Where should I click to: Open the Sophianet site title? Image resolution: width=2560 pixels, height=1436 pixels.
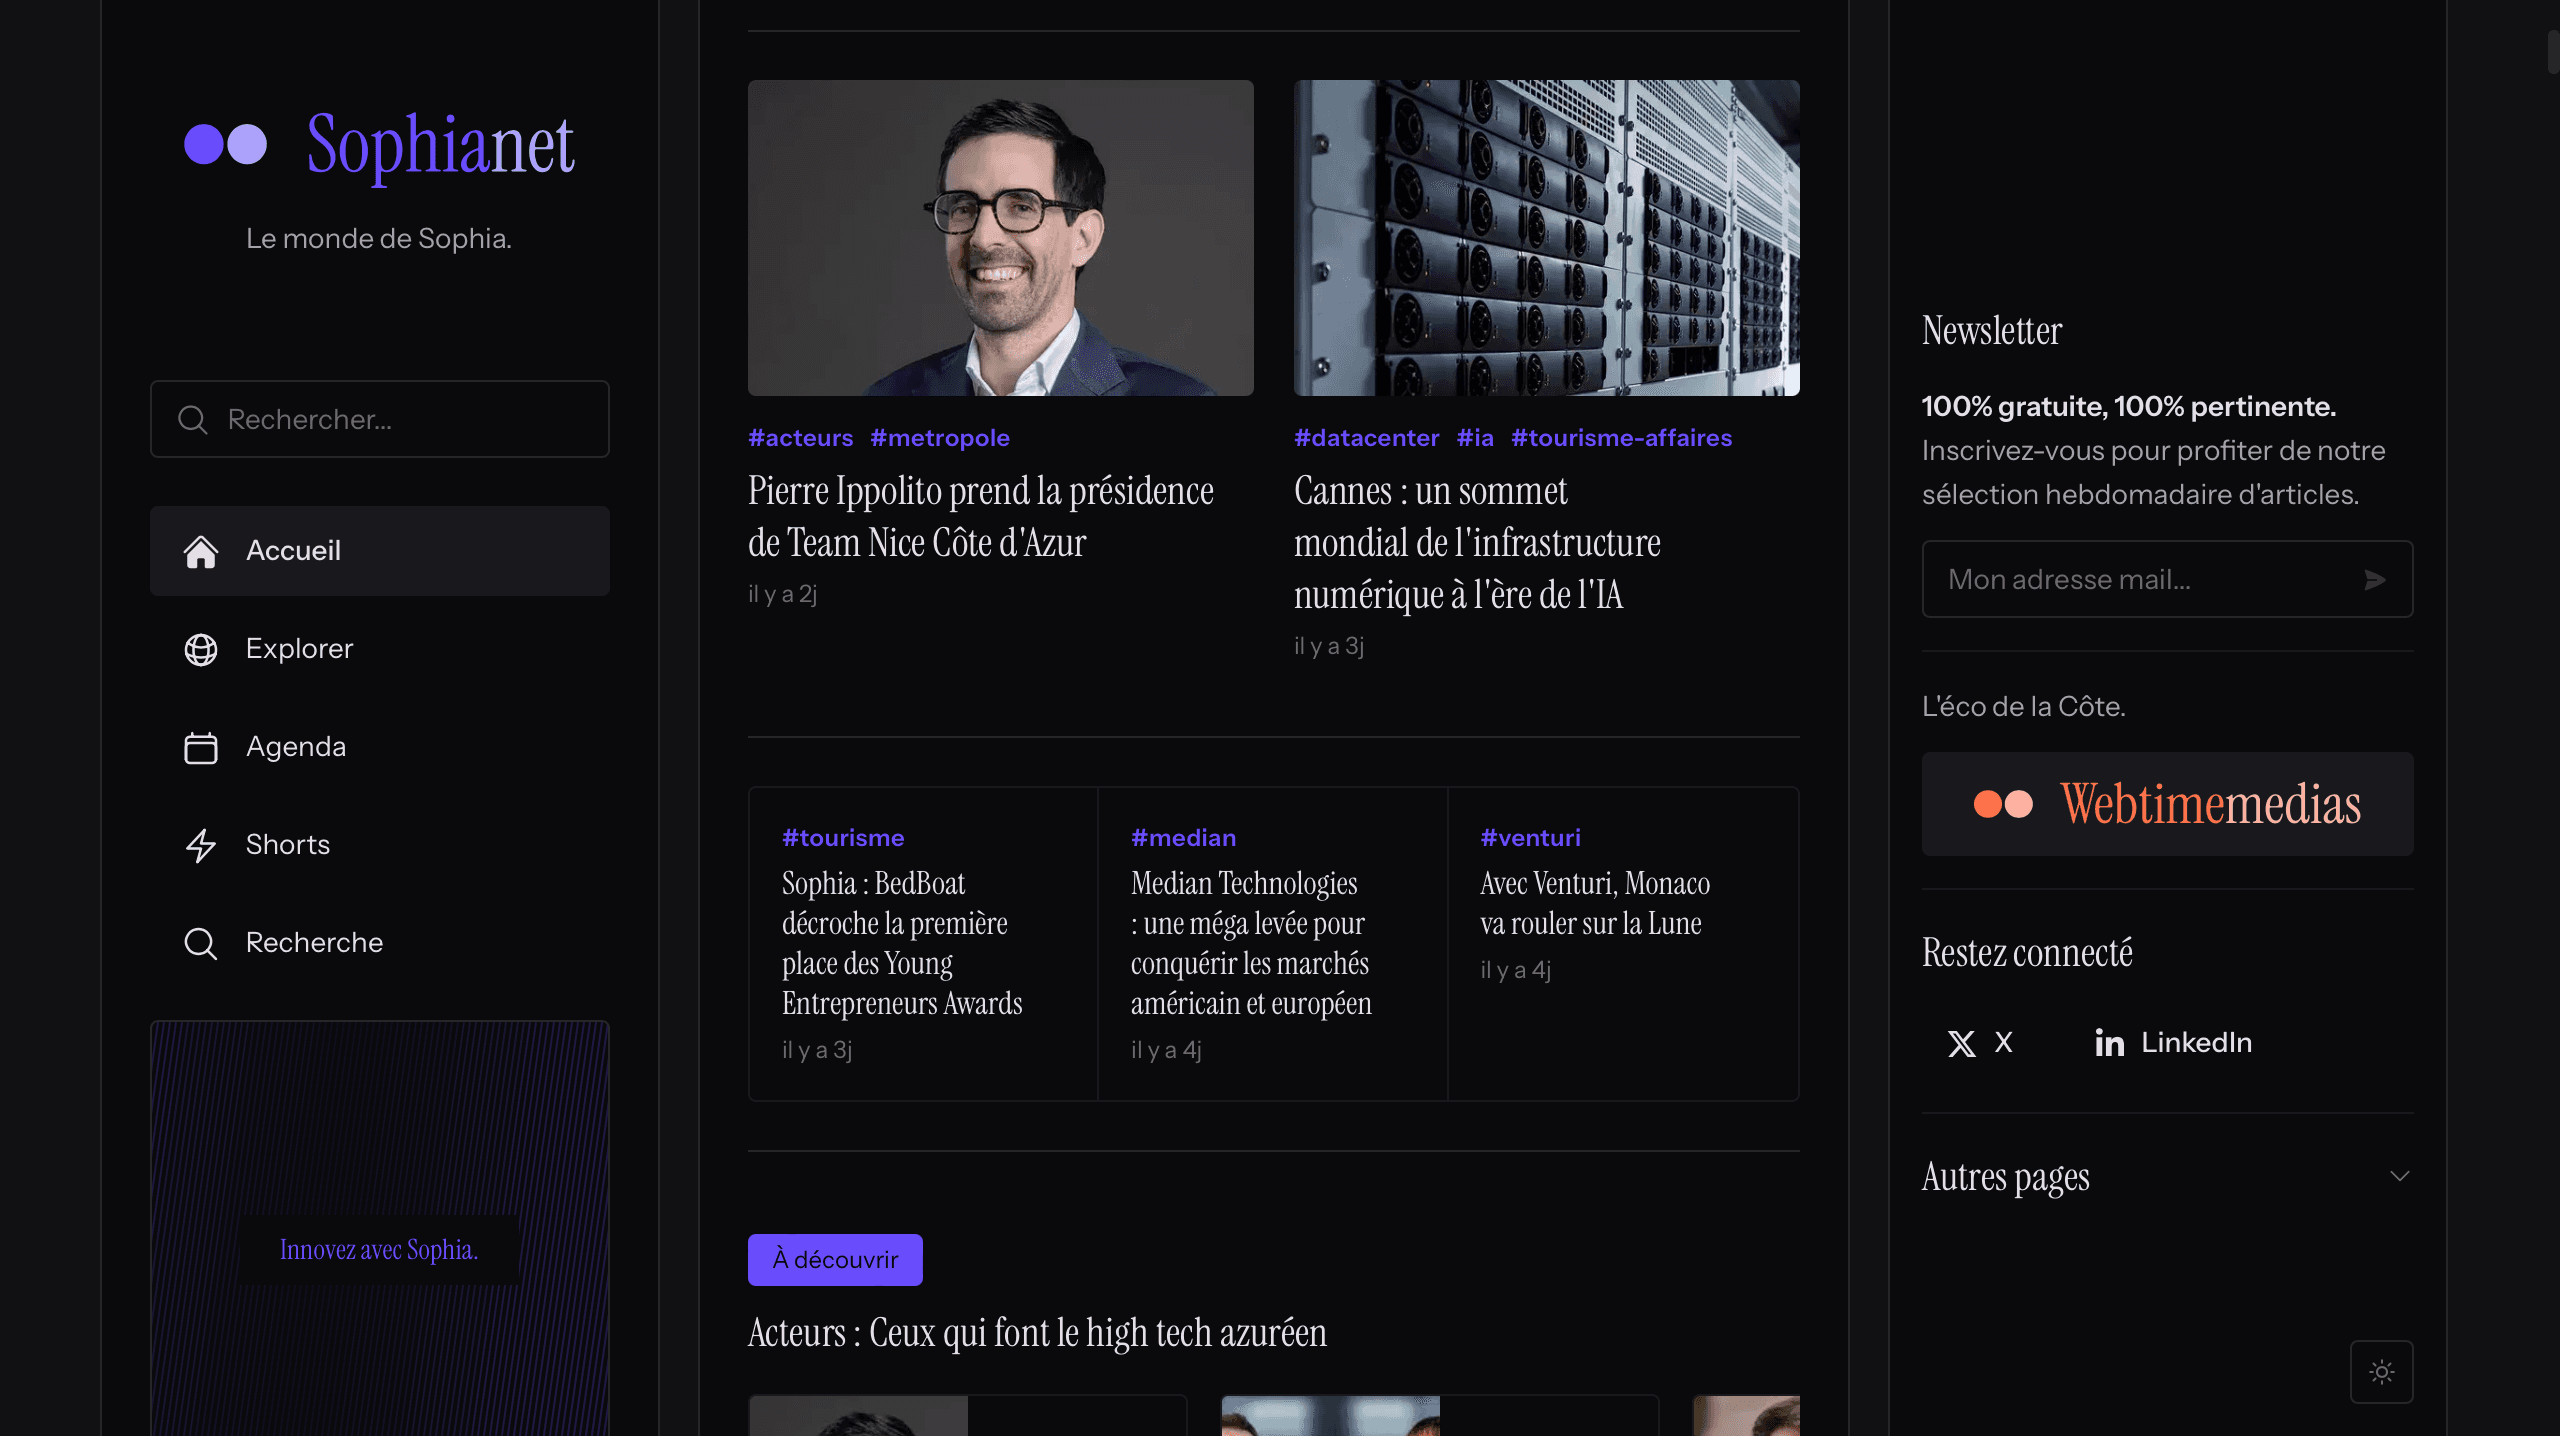440,146
